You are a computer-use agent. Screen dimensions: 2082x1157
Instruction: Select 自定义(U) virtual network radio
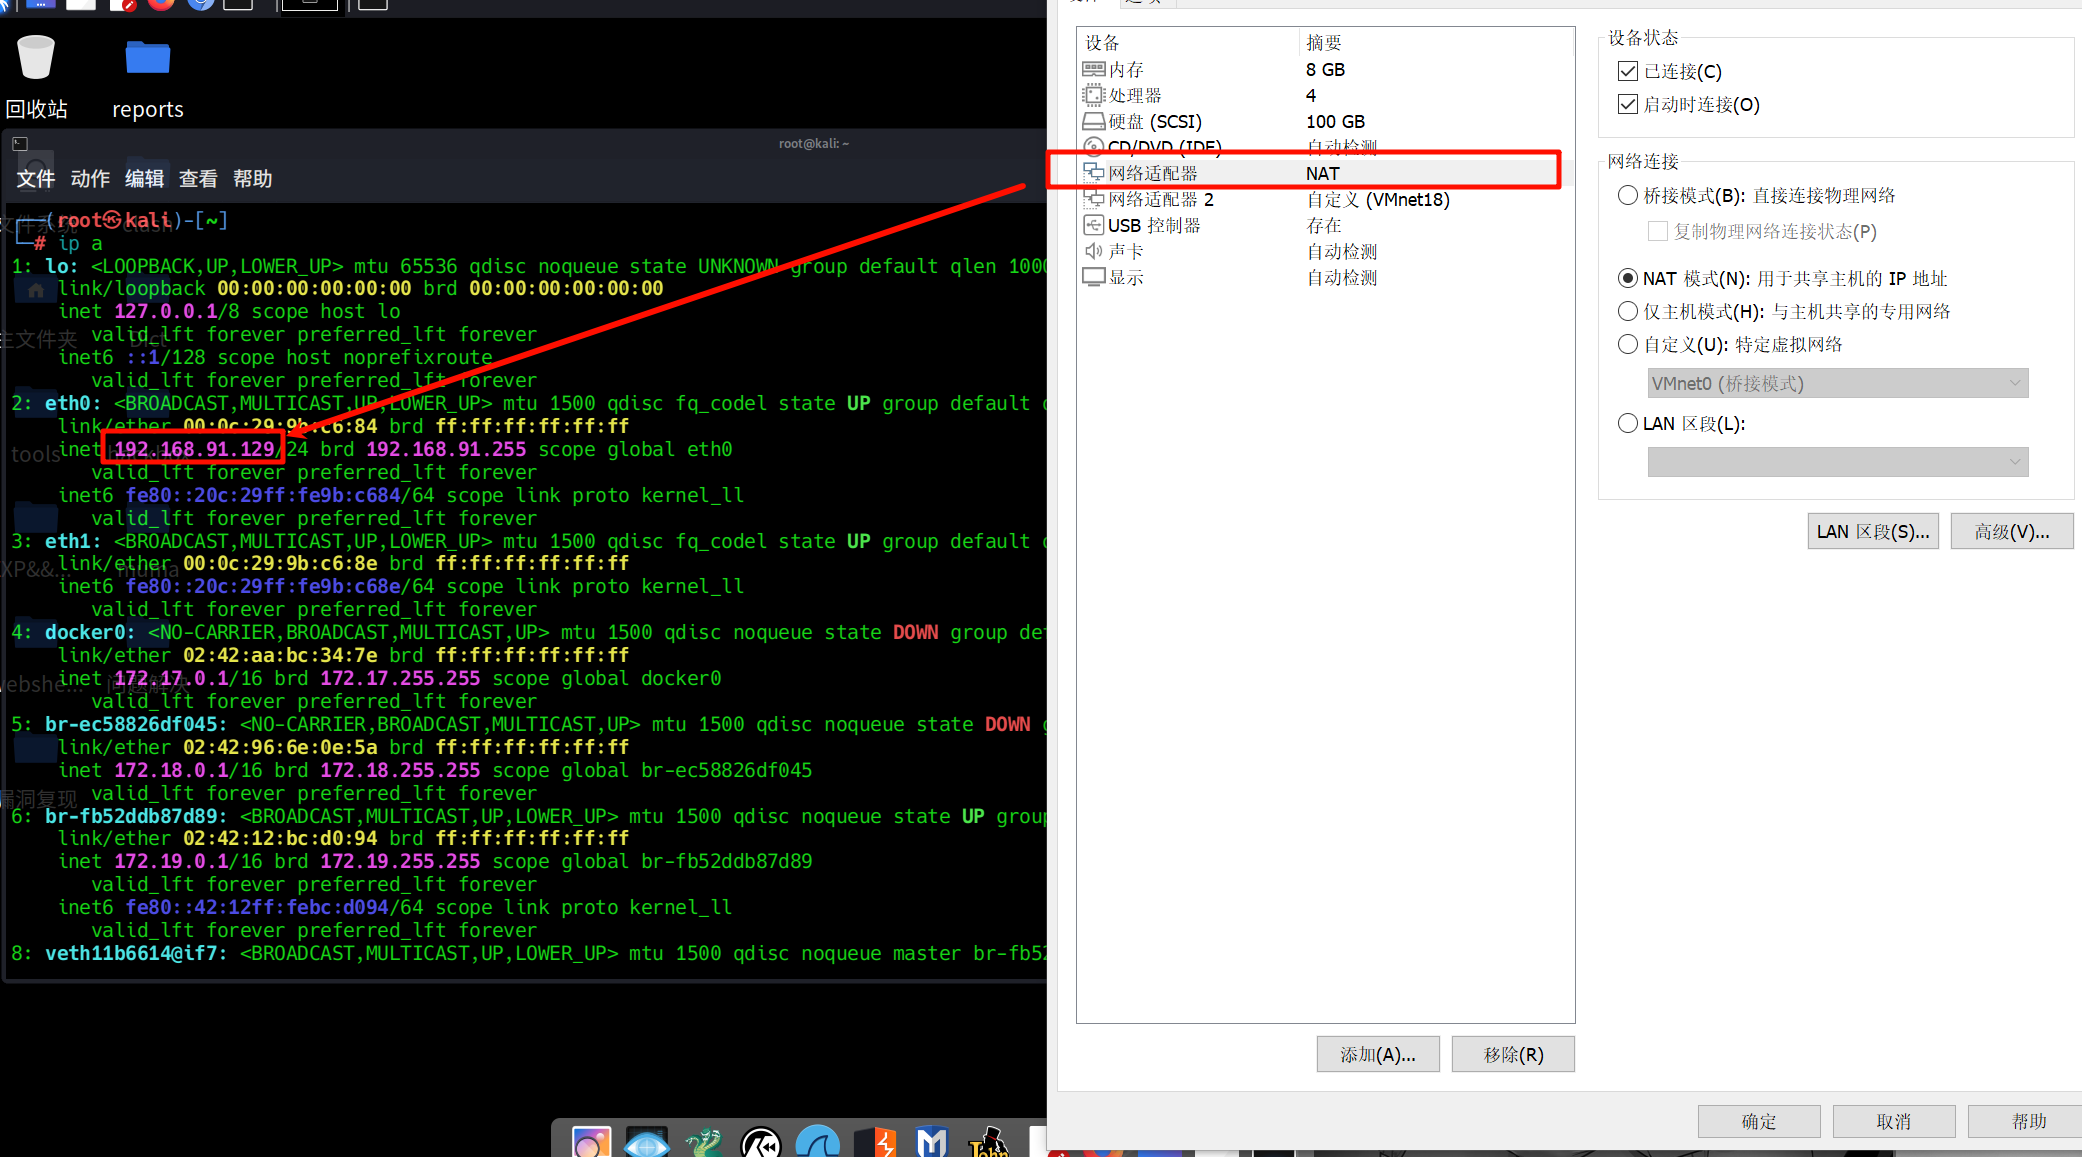(1628, 344)
